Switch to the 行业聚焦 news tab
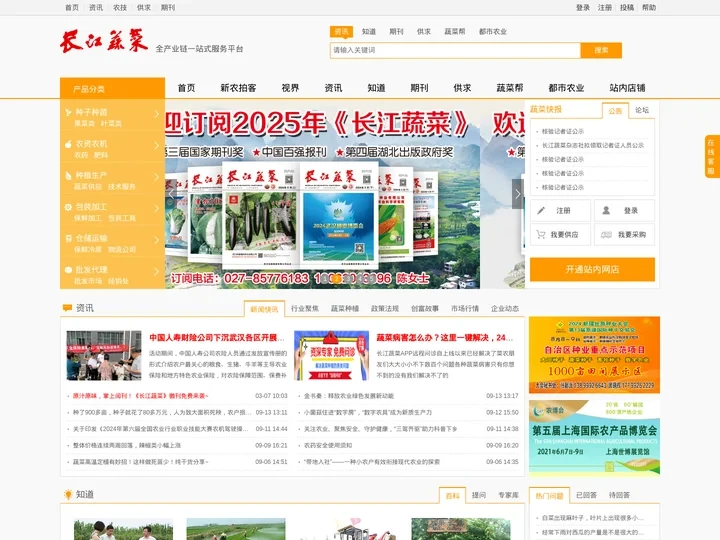The width and height of the screenshot is (720, 540). click(x=305, y=309)
